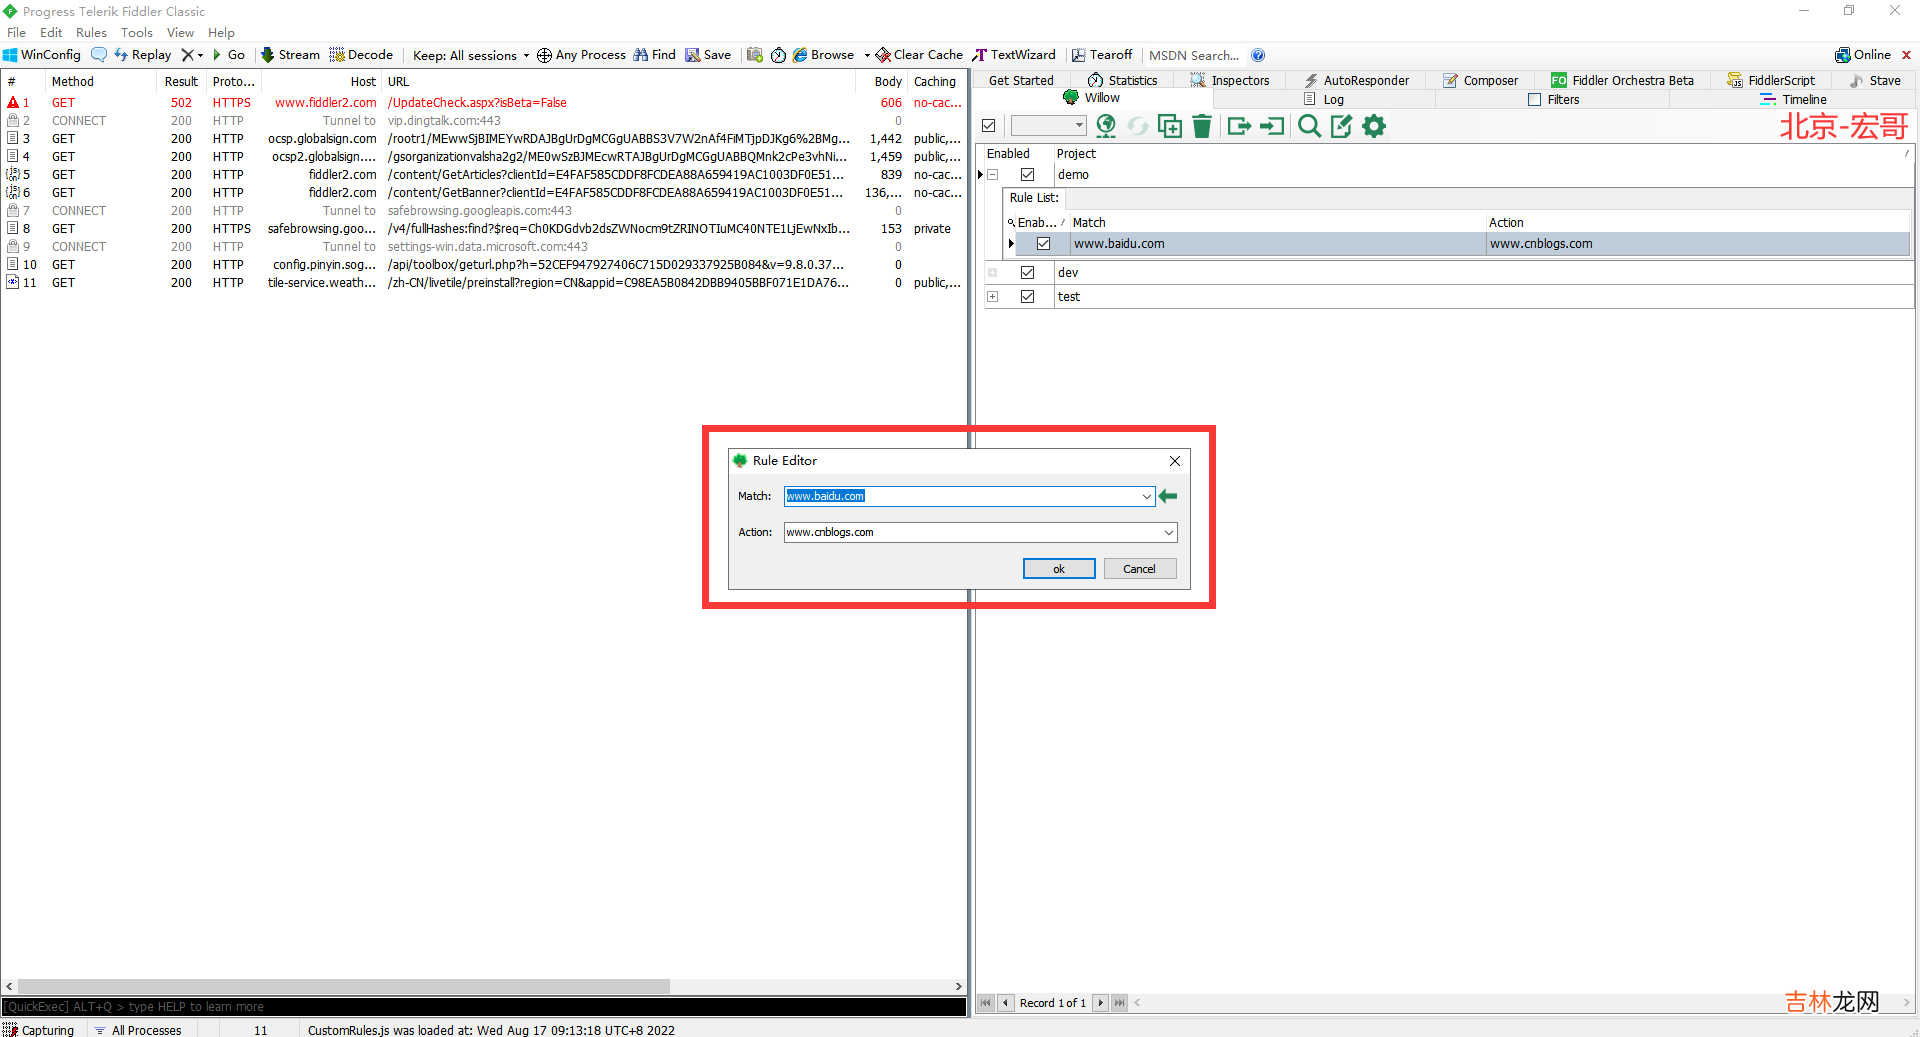Screen dimensions: 1920x1037
Task: Collapse the demo project tree node
Action: pyautogui.click(x=993, y=174)
